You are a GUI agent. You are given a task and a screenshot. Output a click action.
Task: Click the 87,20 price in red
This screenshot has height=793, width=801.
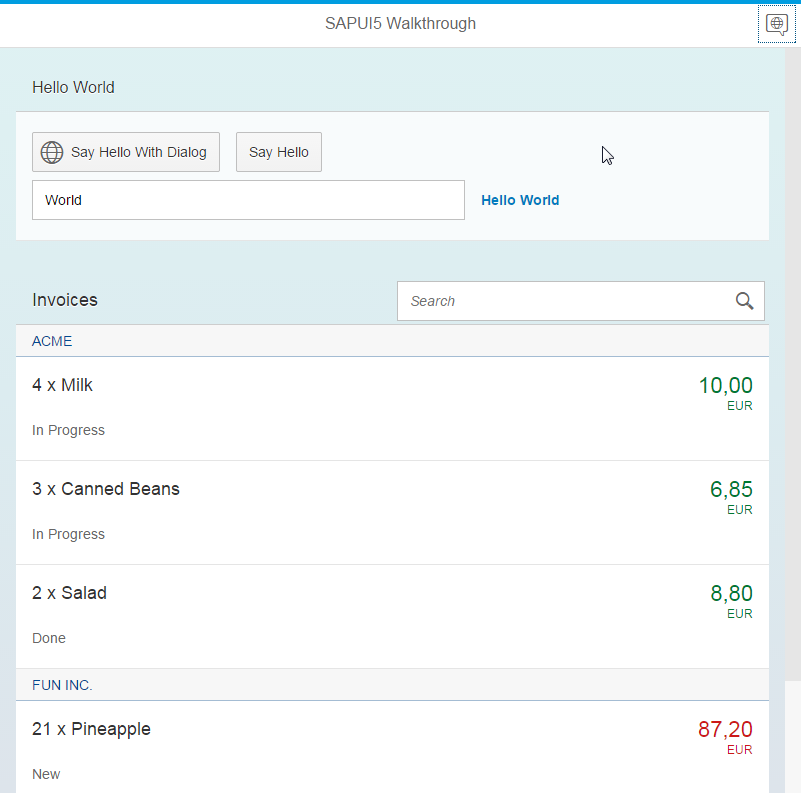[725, 729]
